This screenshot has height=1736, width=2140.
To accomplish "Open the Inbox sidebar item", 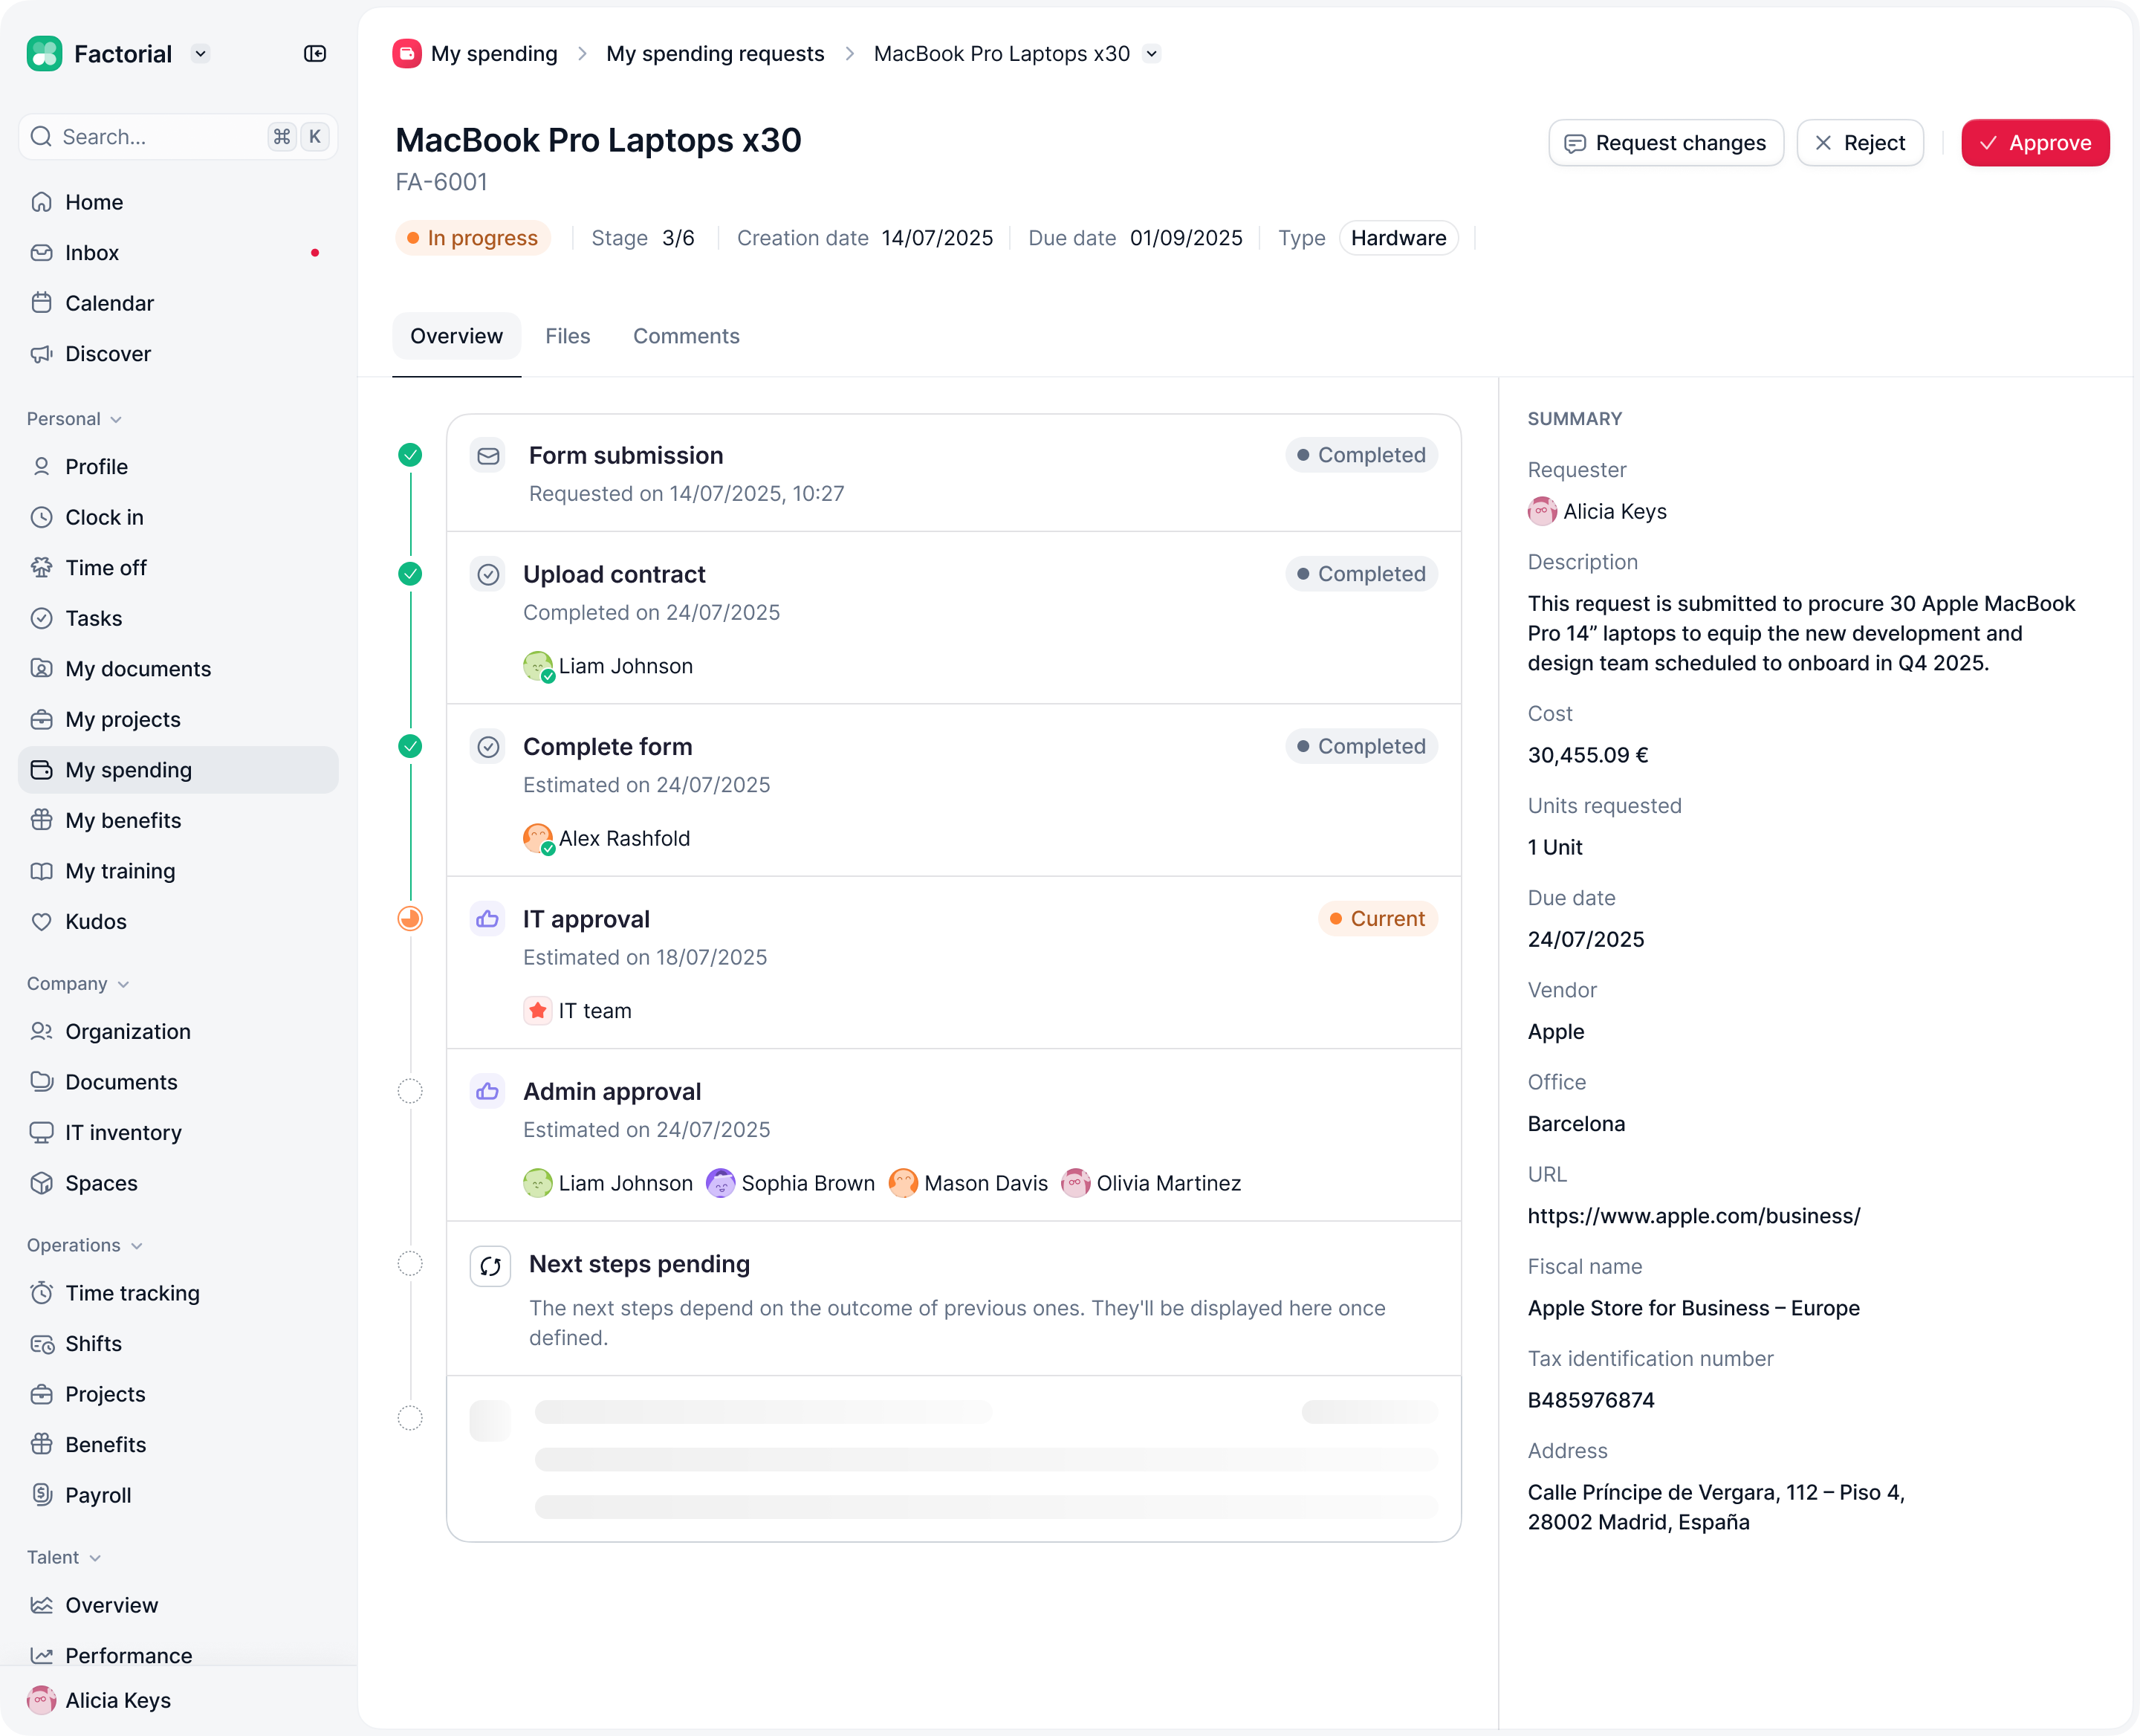I will tap(92, 253).
